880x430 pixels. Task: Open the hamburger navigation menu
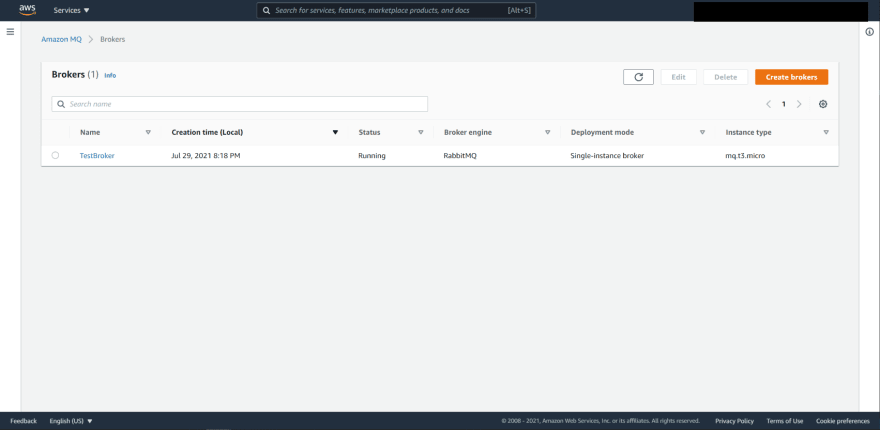tap(10, 32)
